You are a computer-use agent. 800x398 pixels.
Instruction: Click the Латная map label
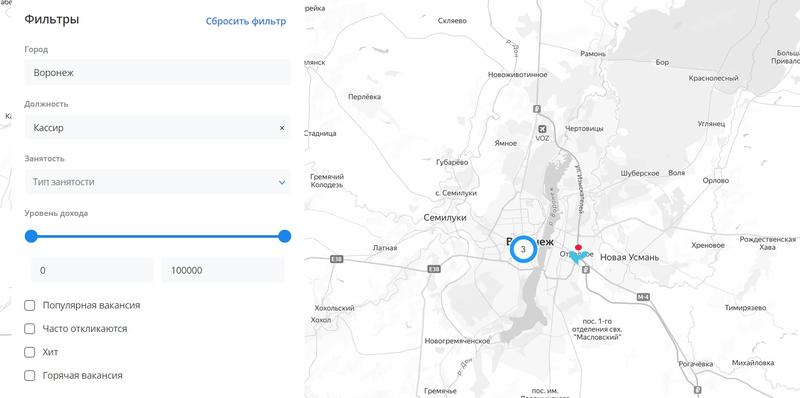click(385, 248)
